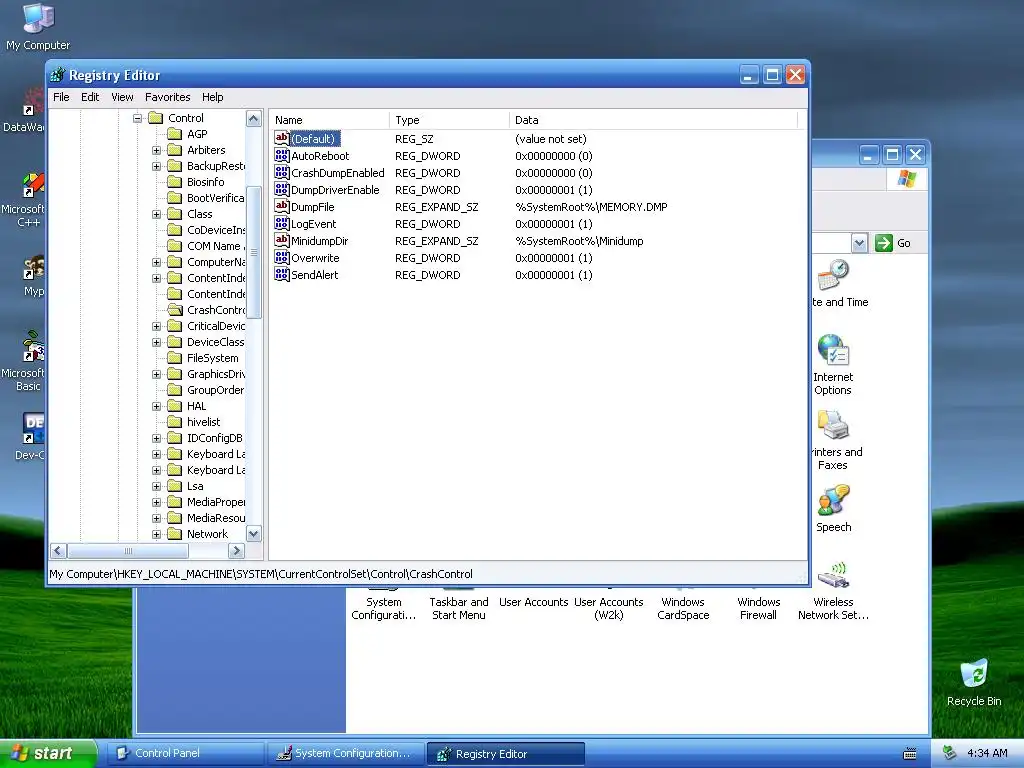Expand the ComputerName key
This screenshot has width=1024, height=768.
[x=156, y=263]
